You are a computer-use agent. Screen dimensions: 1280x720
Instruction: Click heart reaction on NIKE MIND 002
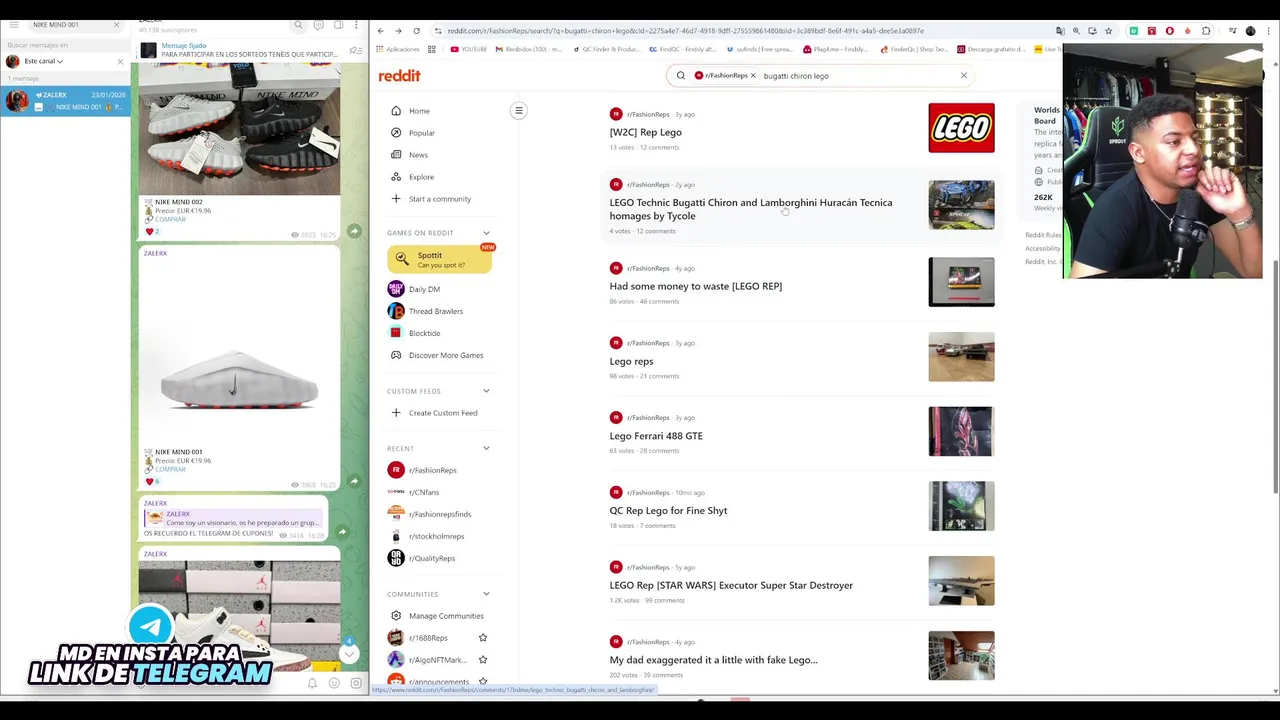152,231
